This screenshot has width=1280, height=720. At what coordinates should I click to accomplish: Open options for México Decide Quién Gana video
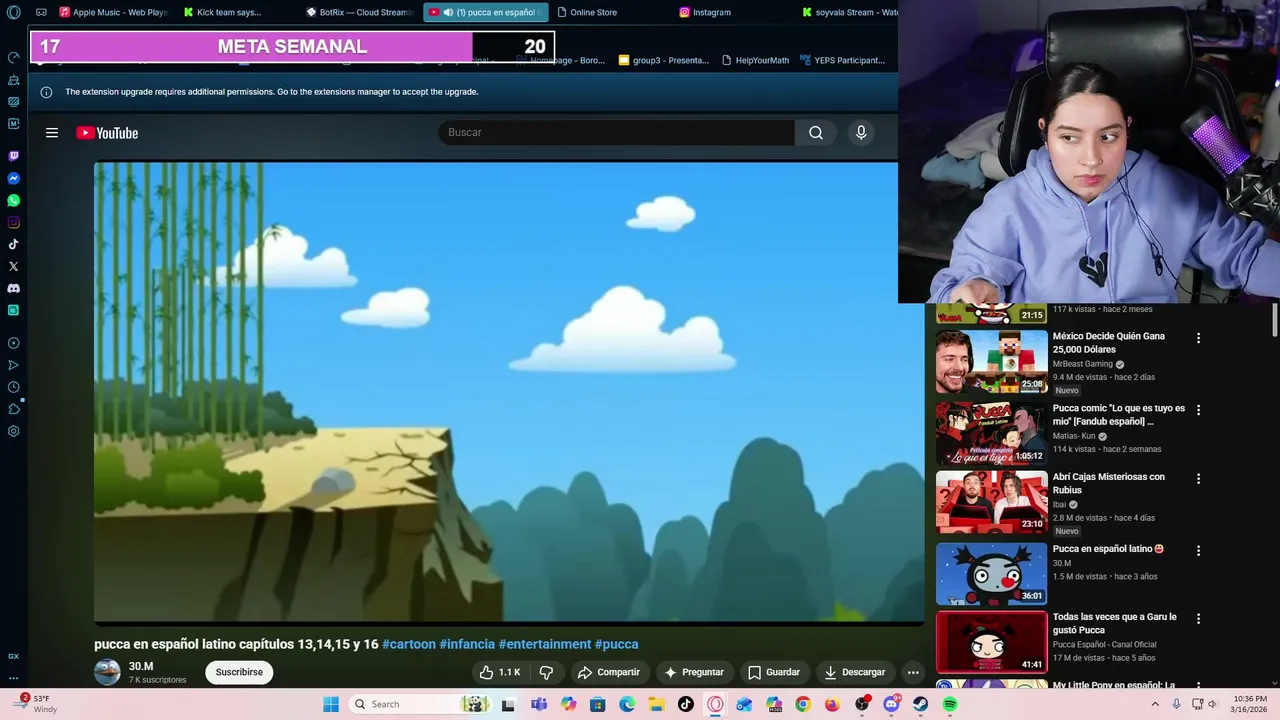(1198, 338)
